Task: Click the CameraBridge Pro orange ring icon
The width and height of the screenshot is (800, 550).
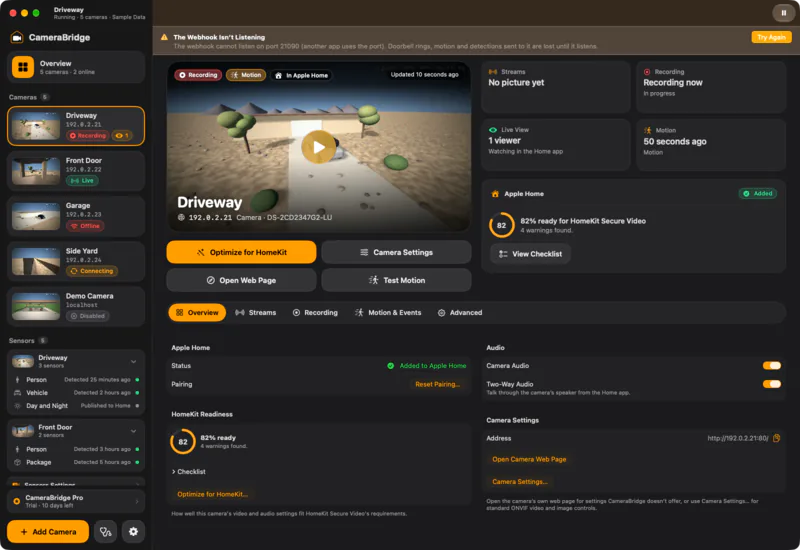Action: (16, 502)
